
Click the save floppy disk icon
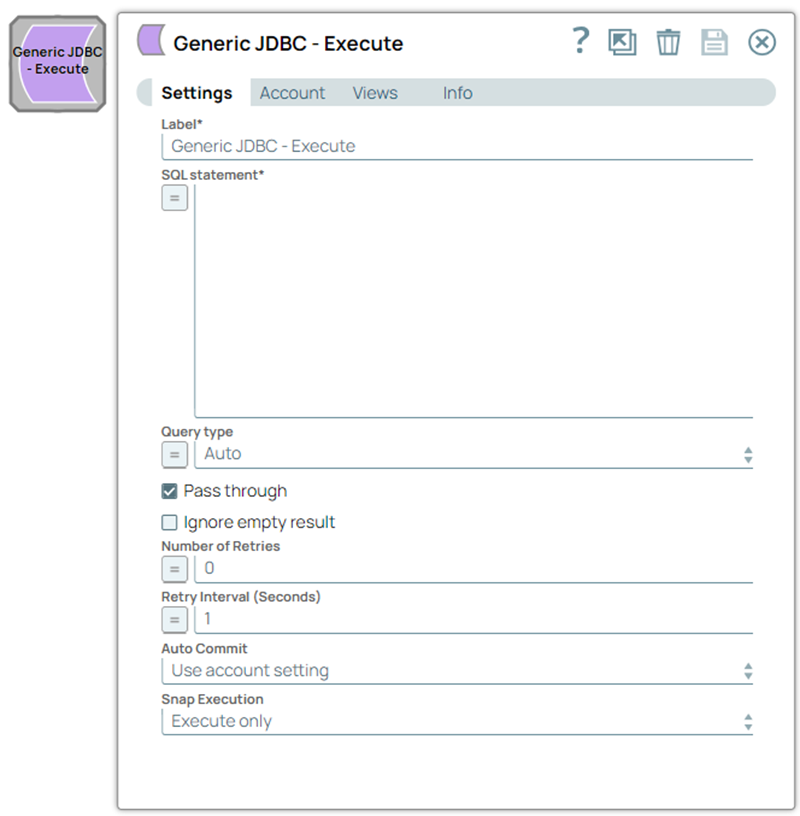pos(714,42)
